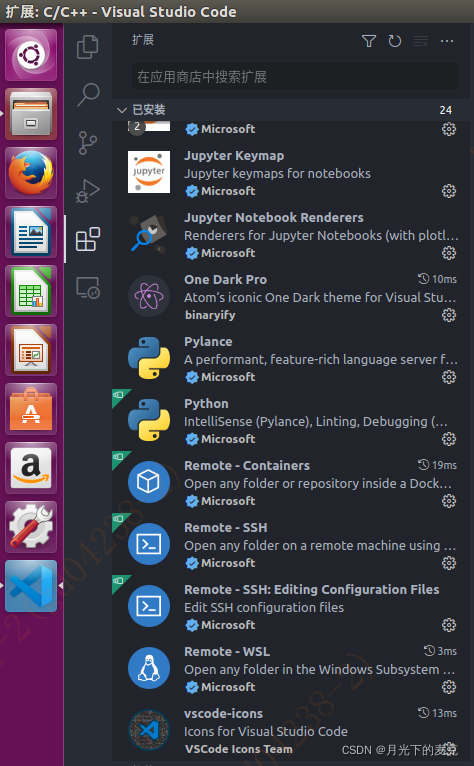474x766 pixels.
Task: Open vscode-icons extension title
Action: [x=223, y=714]
